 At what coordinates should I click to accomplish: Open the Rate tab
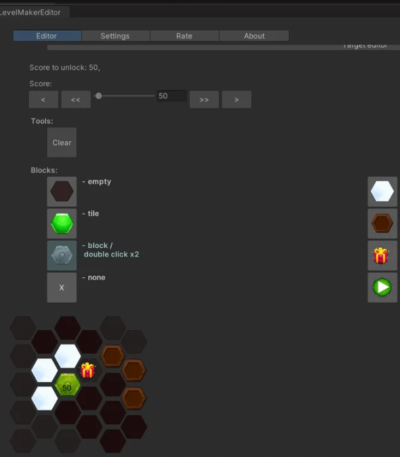[x=184, y=36]
